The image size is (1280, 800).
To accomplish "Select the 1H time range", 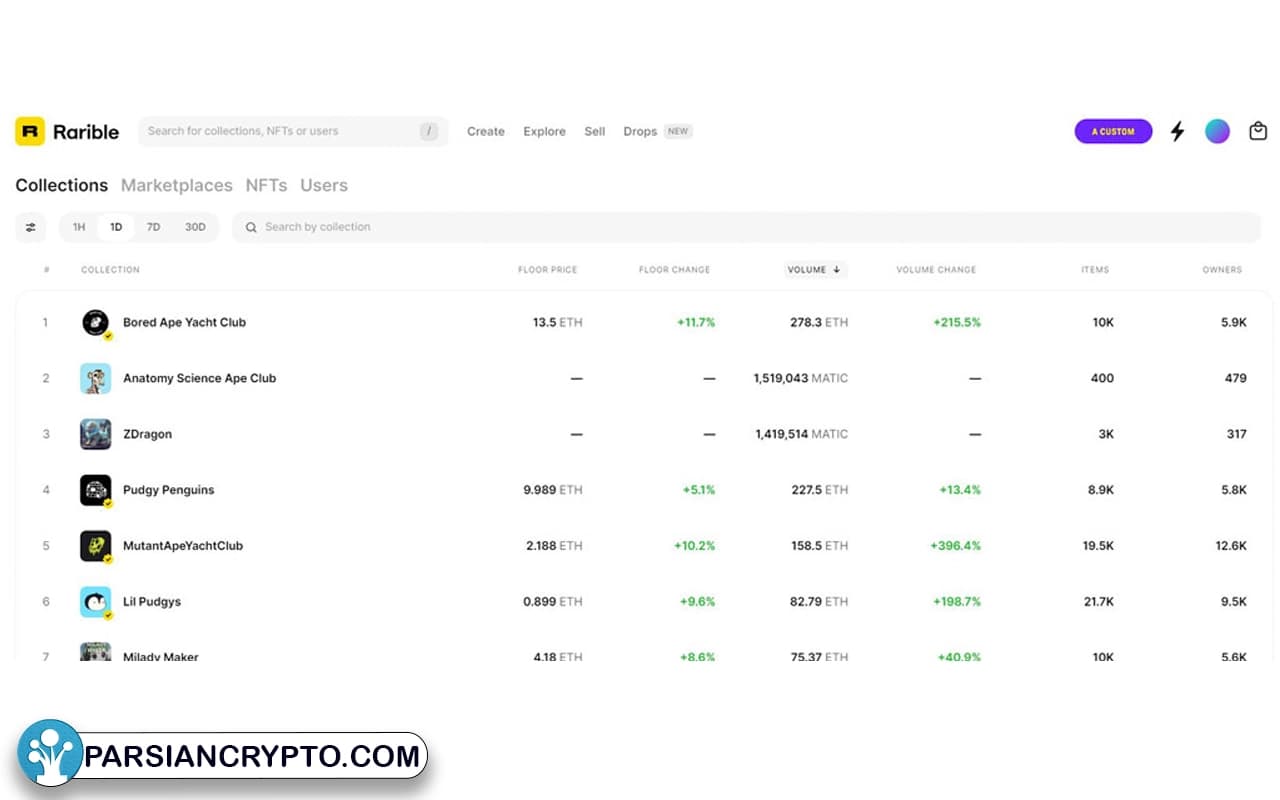I will (x=79, y=227).
